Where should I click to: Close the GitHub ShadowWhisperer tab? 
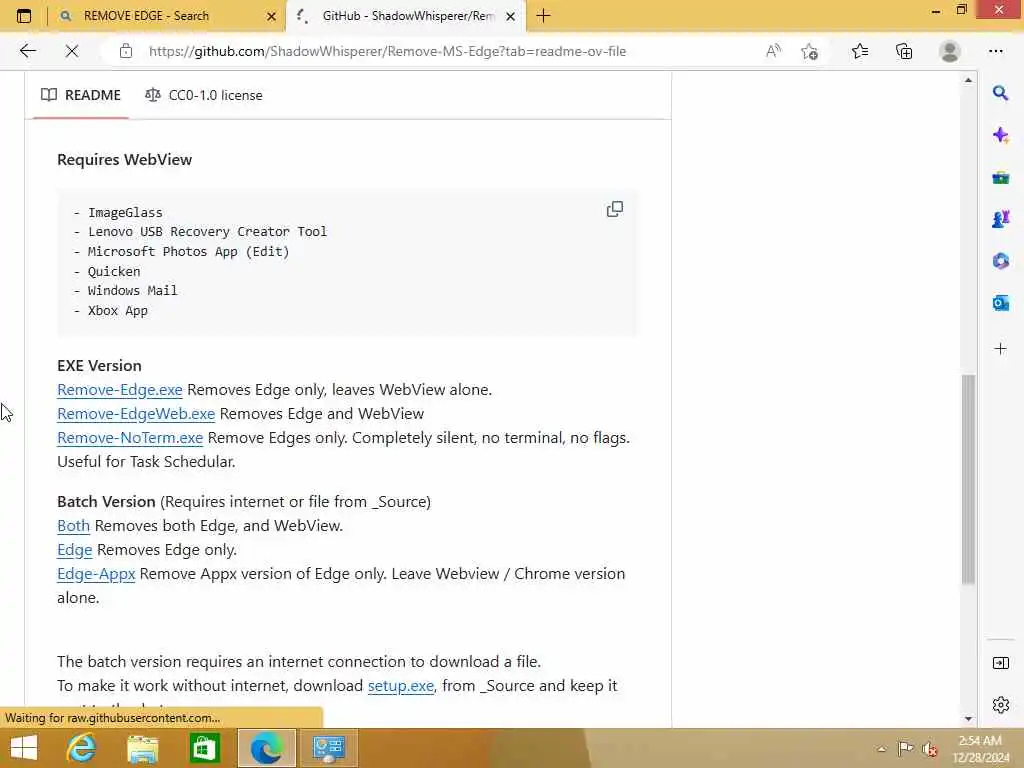tap(511, 16)
